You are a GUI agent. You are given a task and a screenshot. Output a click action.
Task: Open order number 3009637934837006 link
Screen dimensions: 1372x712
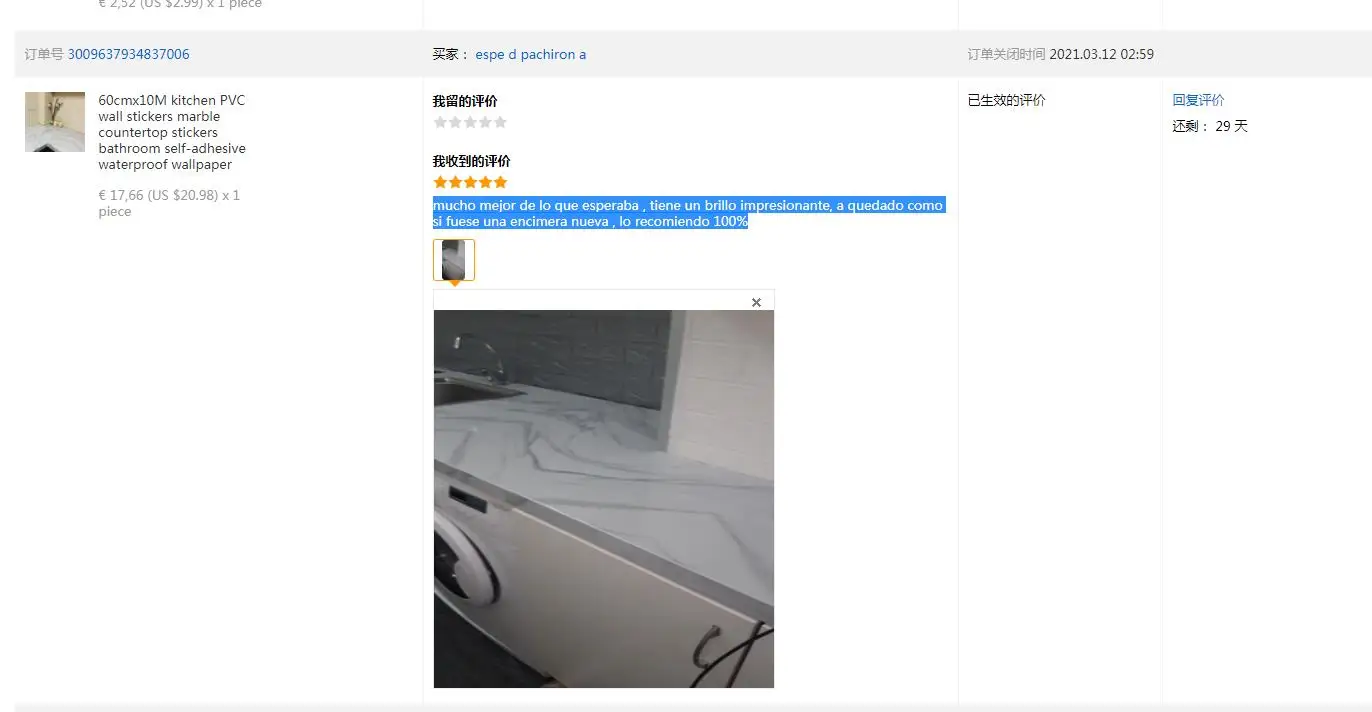coord(128,54)
